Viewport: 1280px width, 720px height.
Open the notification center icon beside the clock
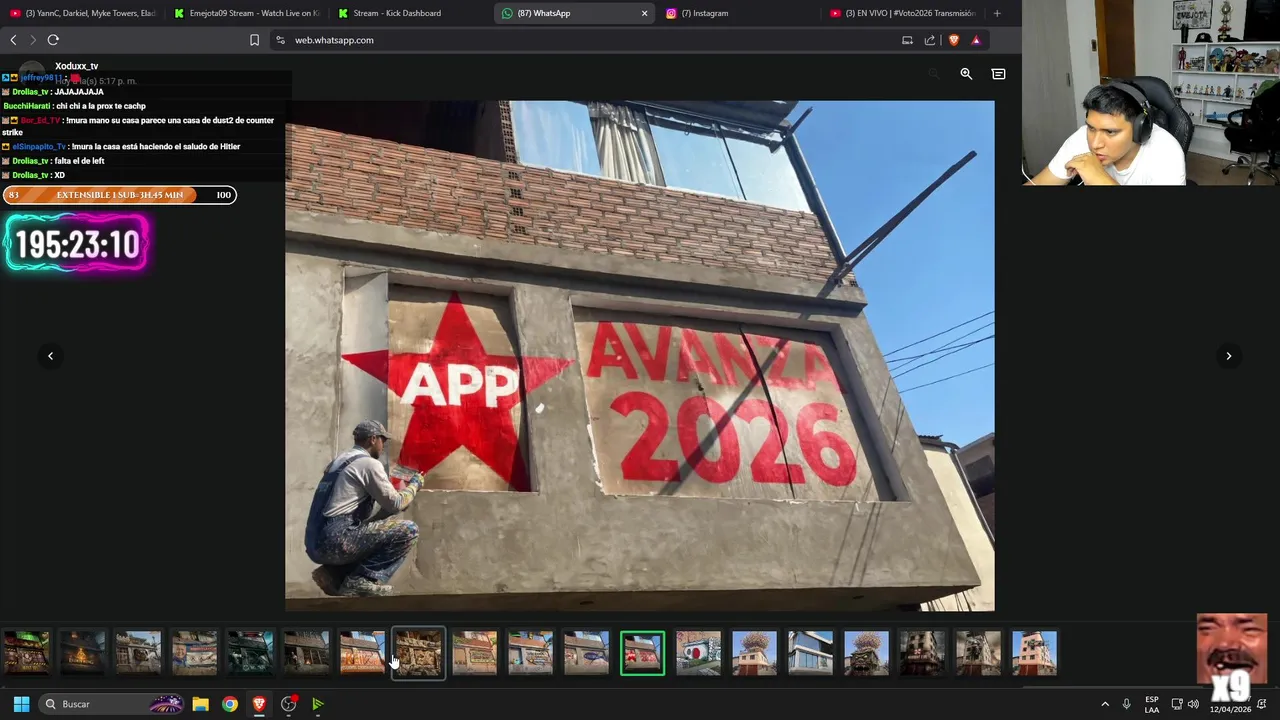tap(1262, 704)
